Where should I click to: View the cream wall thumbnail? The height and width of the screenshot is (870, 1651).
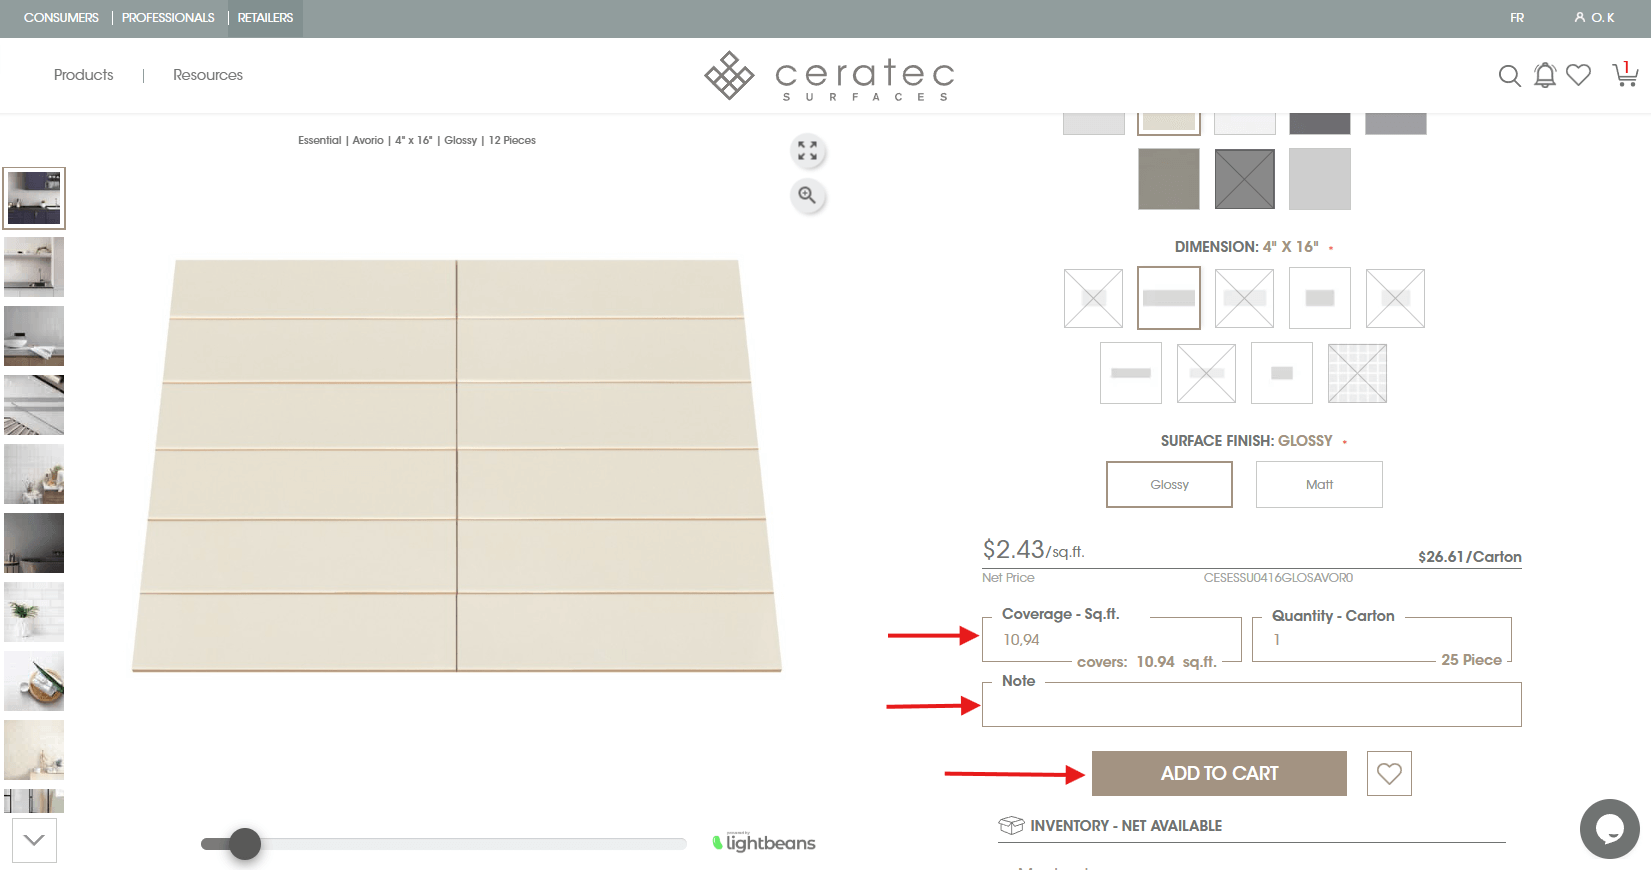point(34,750)
